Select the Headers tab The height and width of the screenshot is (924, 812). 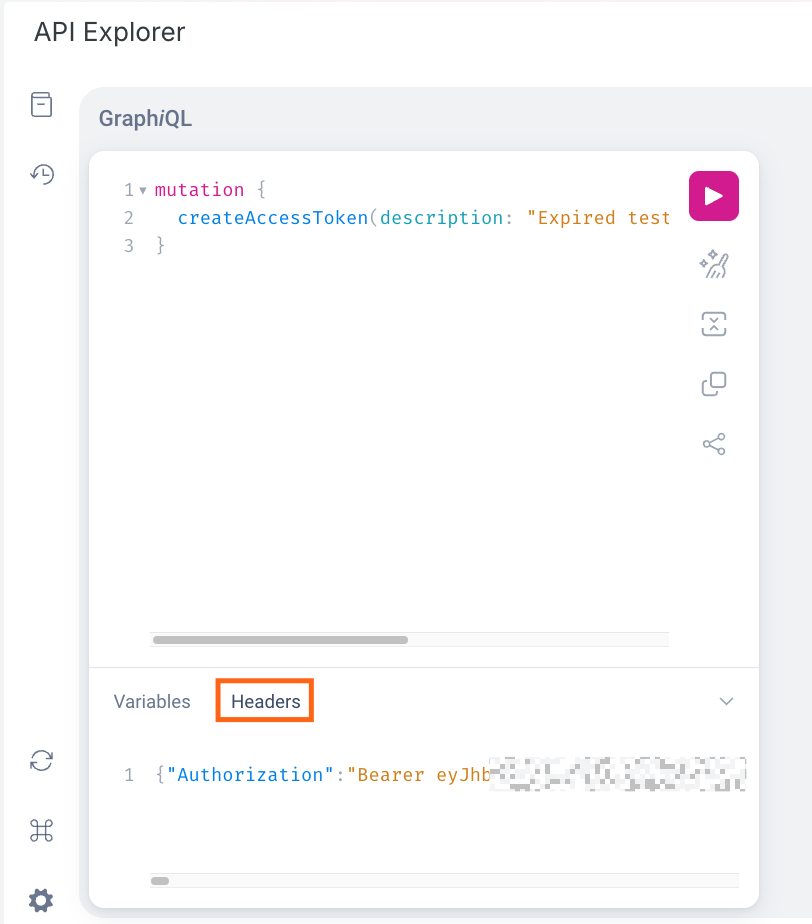click(265, 702)
